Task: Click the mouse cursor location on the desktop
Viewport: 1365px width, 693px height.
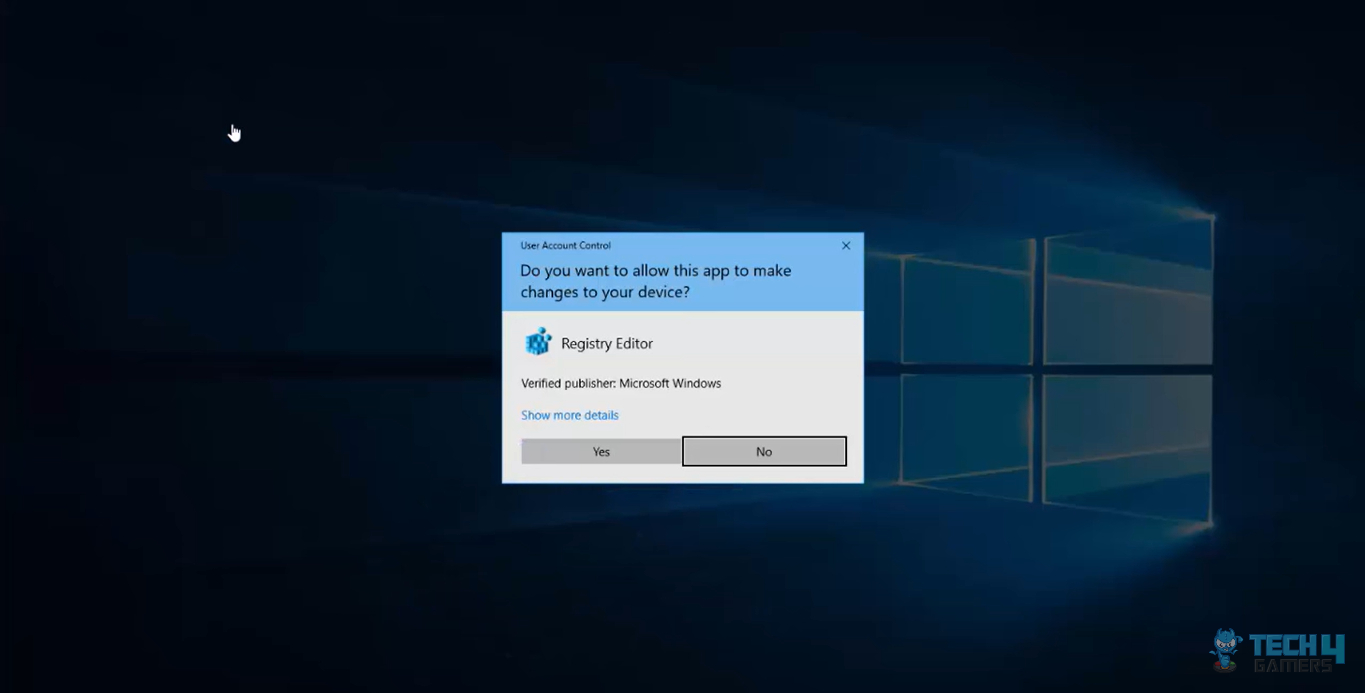Action: click(234, 131)
